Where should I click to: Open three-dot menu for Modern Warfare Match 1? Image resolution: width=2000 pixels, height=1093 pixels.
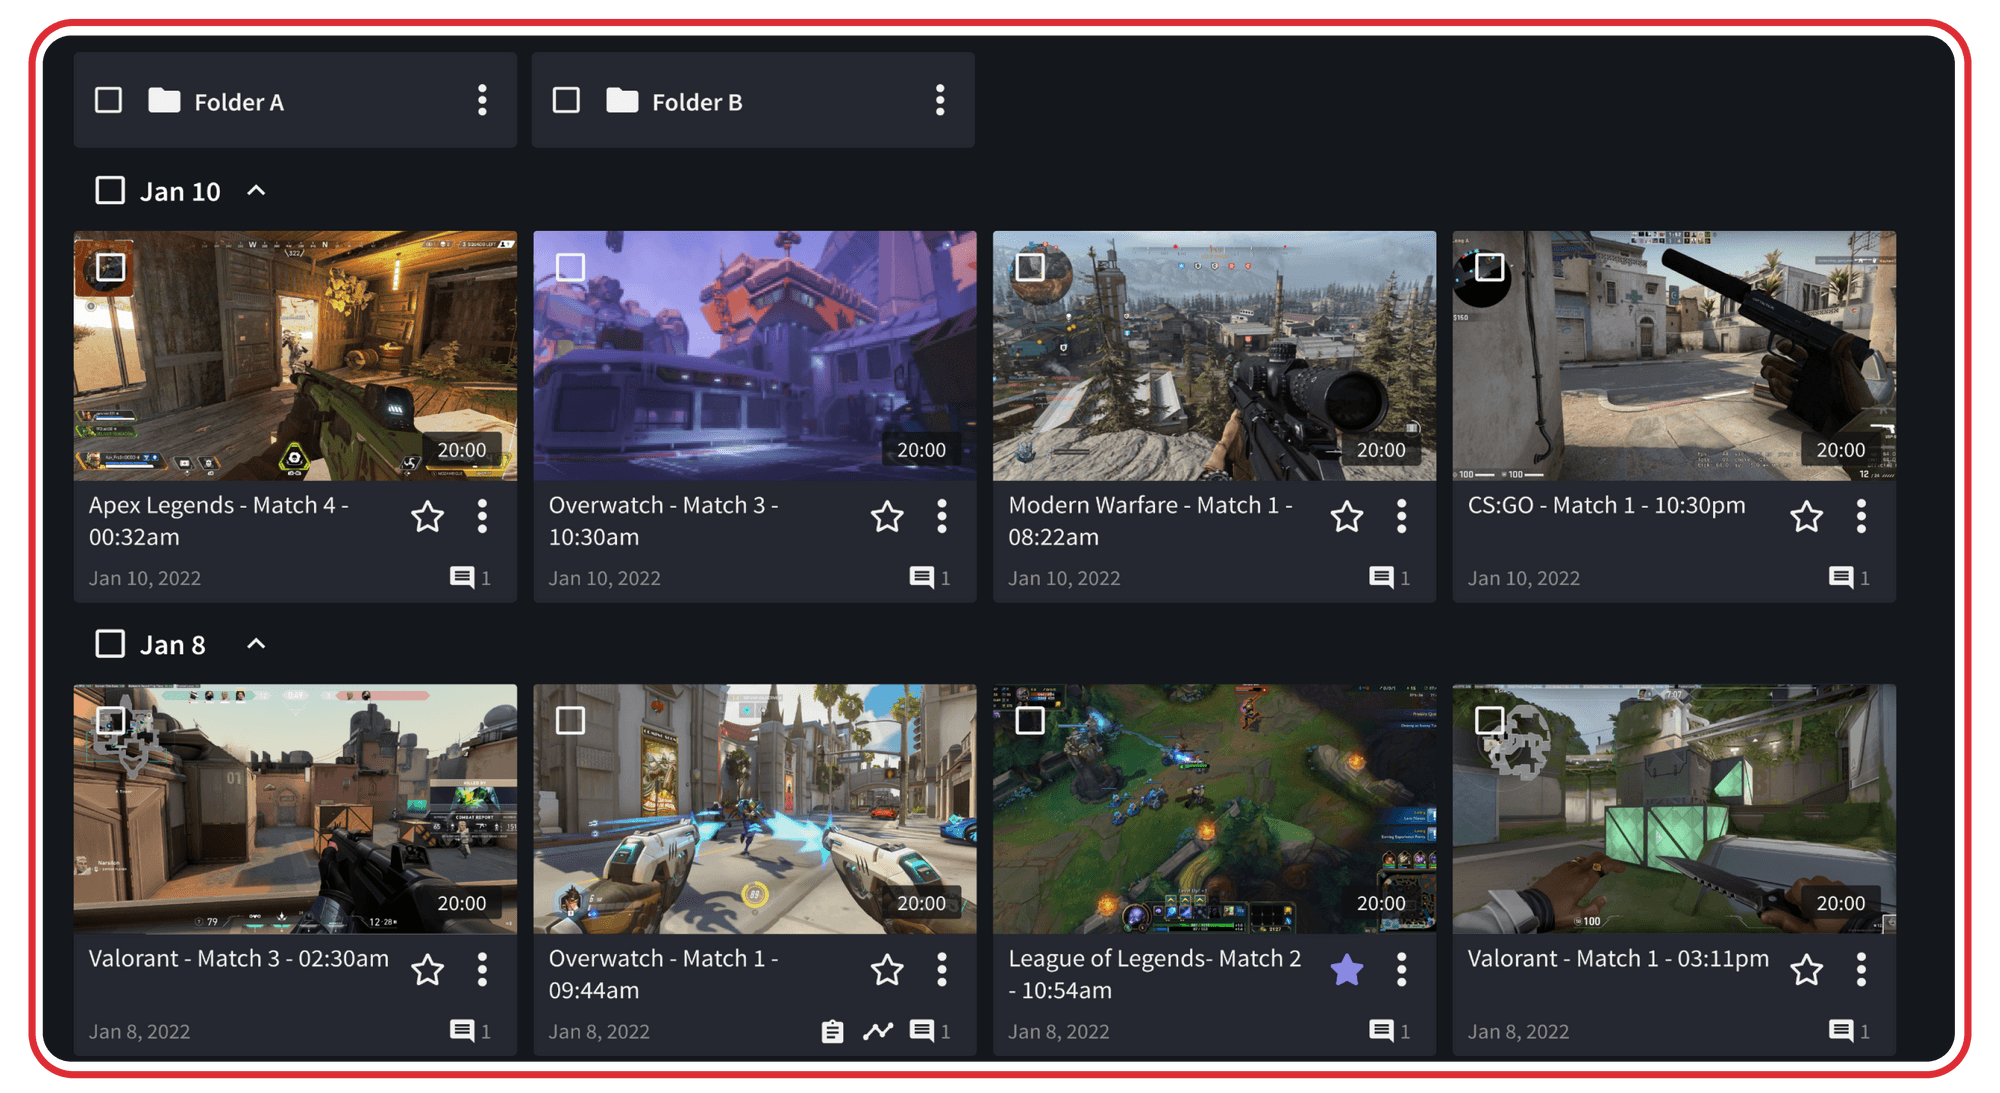tap(1401, 516)
